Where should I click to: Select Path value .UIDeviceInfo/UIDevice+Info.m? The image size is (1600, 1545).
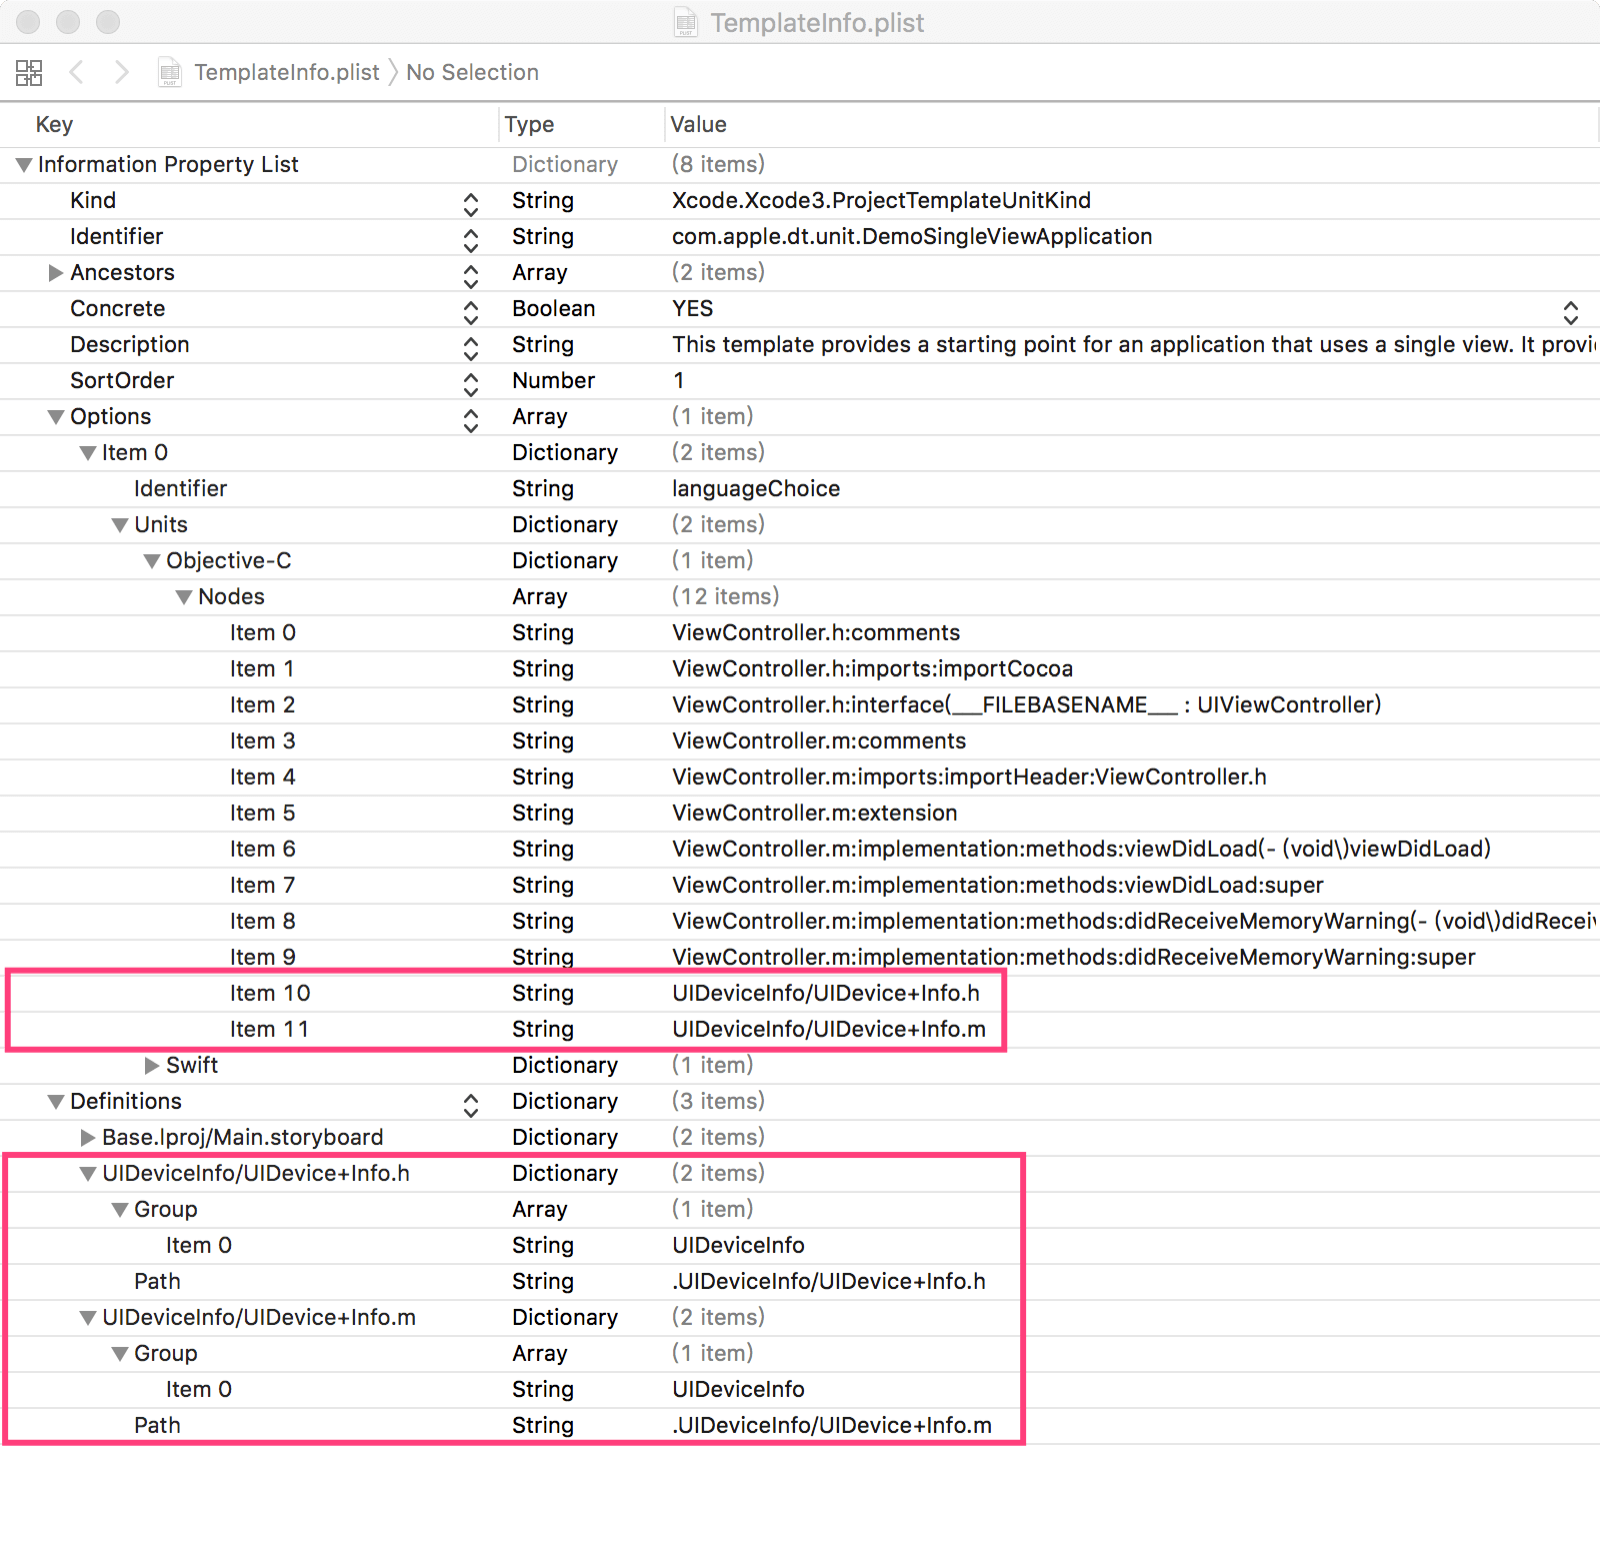click(x=832, y=1425)
